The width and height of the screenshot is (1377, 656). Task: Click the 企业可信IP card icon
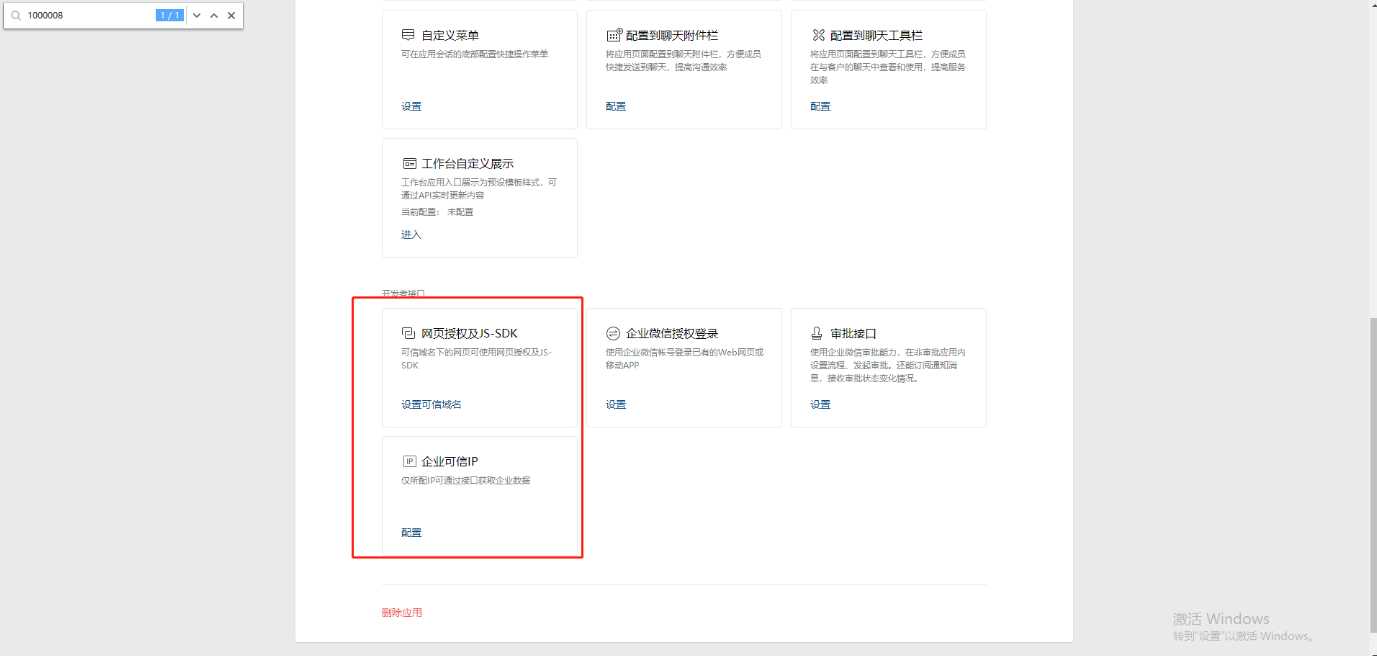click(x=409, y=461)
